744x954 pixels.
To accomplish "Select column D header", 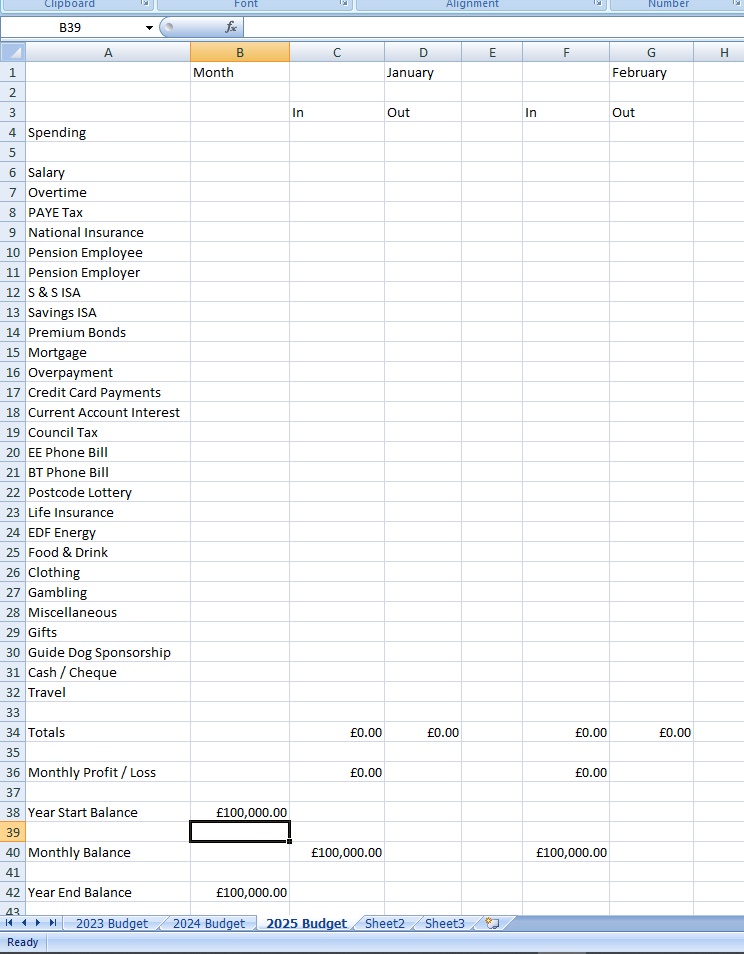I will click(x=423, y=52).
